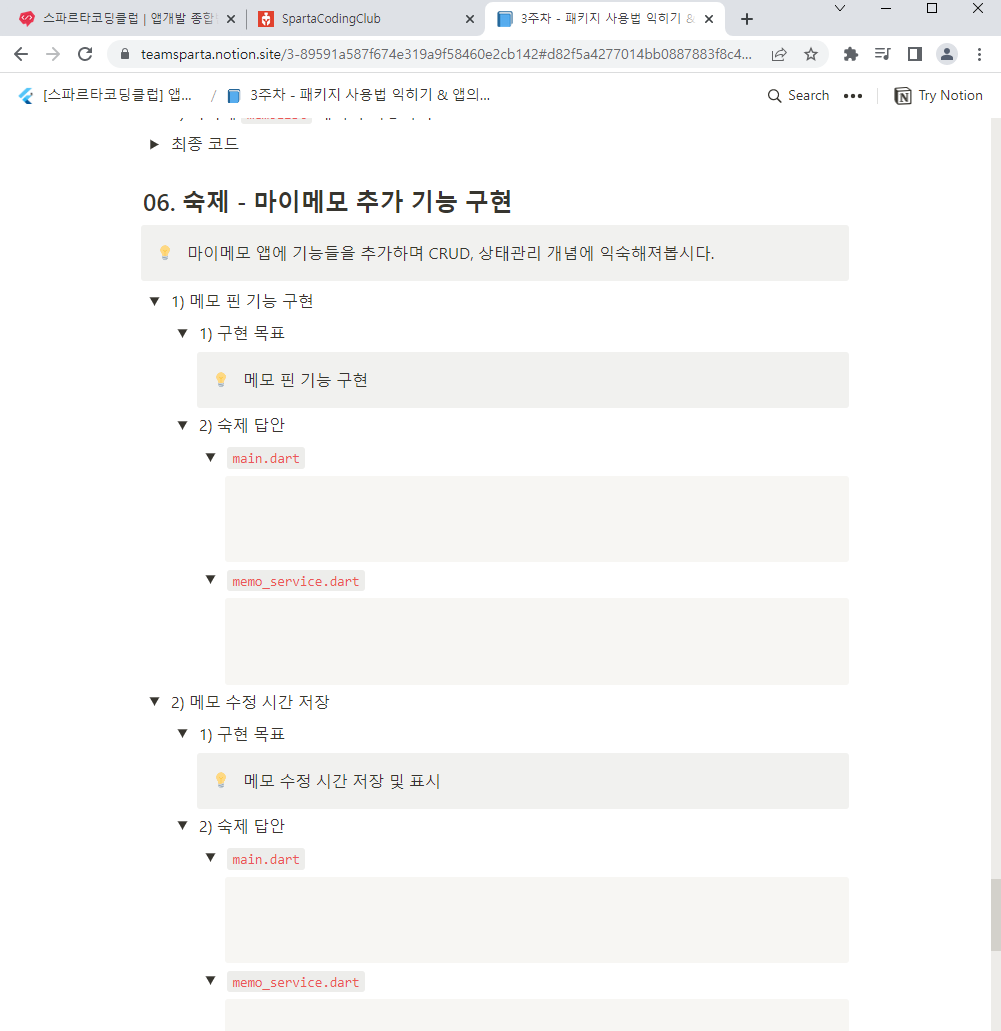Click the empty code block under first main.dart
Screen dimensions: 1001x1031
tap(537, 519)
